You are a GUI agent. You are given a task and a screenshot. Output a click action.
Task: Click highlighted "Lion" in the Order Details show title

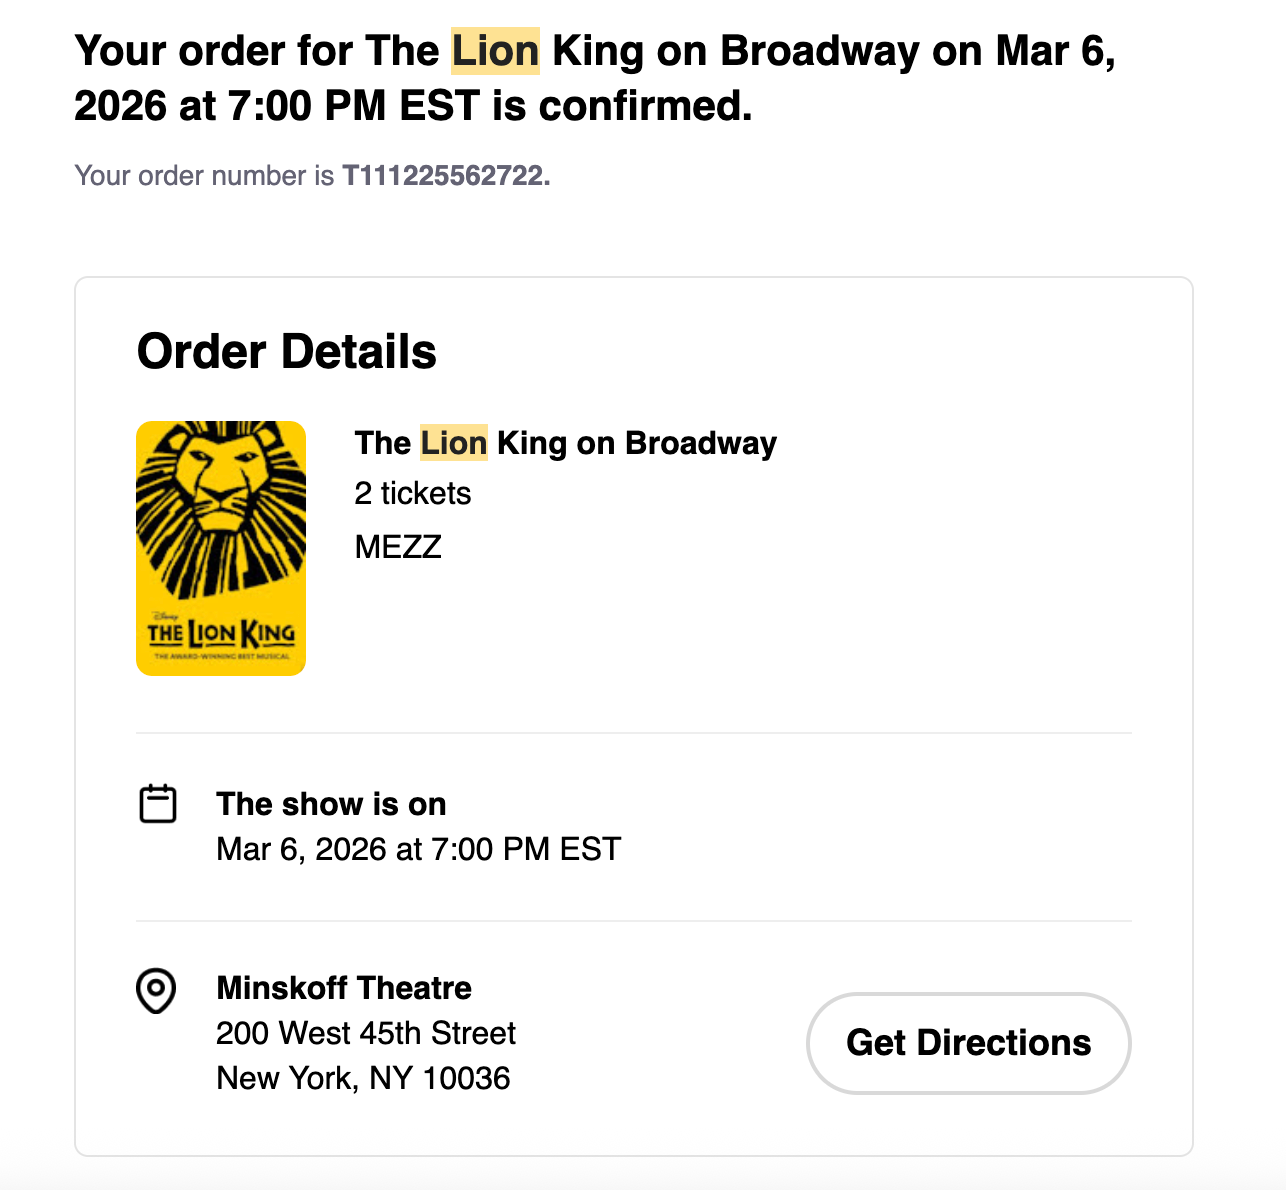click(453, 443)
